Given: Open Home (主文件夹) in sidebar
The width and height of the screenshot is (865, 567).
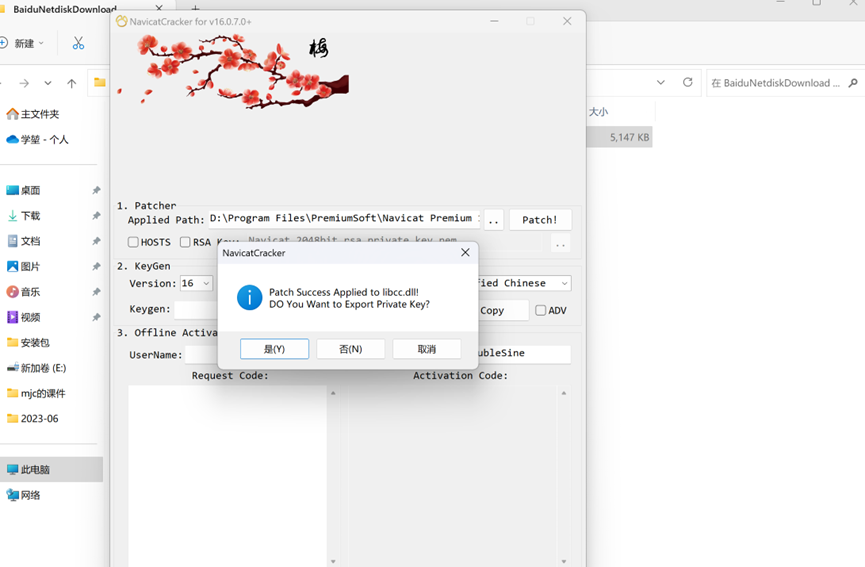Looking at the screenshot, I should click(x=33, y=114).
